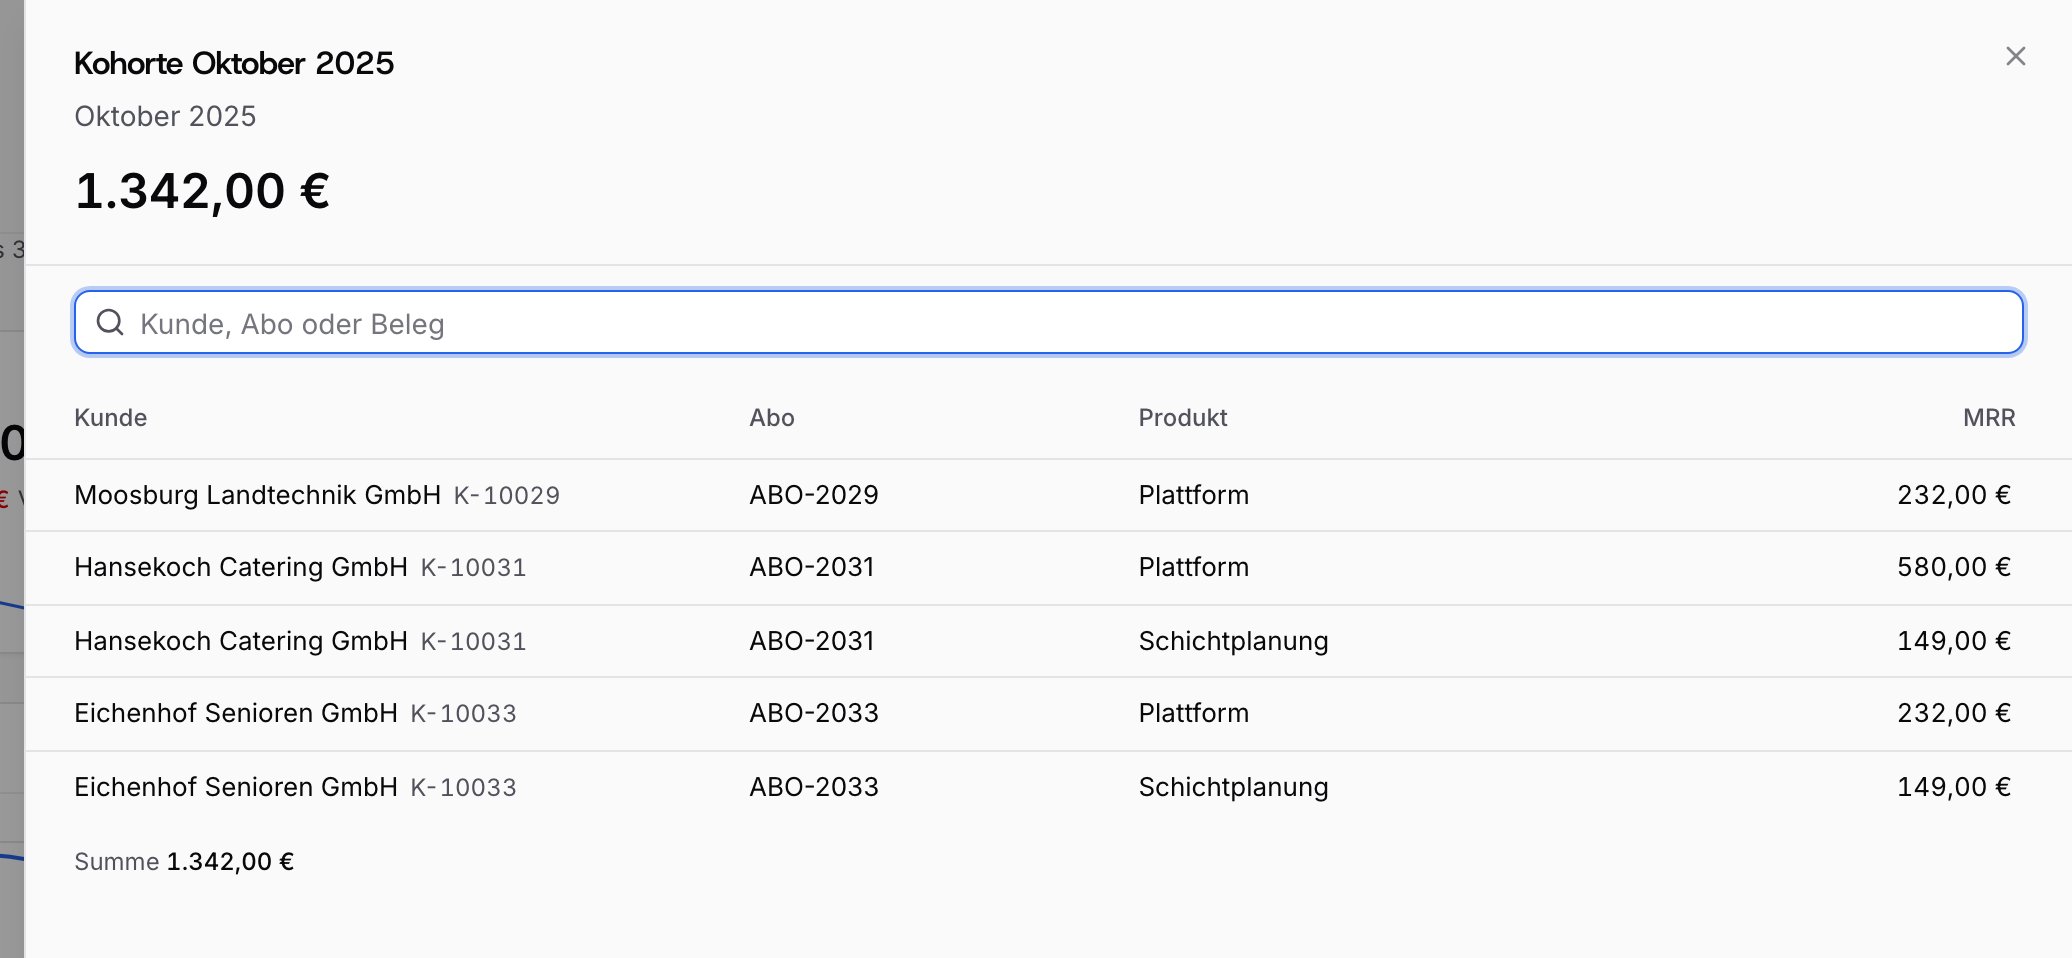Select Hansekoch Catering GmbH in the Schichtplanung row
Image resolution: width=2072 pixels, height=958 pixels.
coord(241,641)
